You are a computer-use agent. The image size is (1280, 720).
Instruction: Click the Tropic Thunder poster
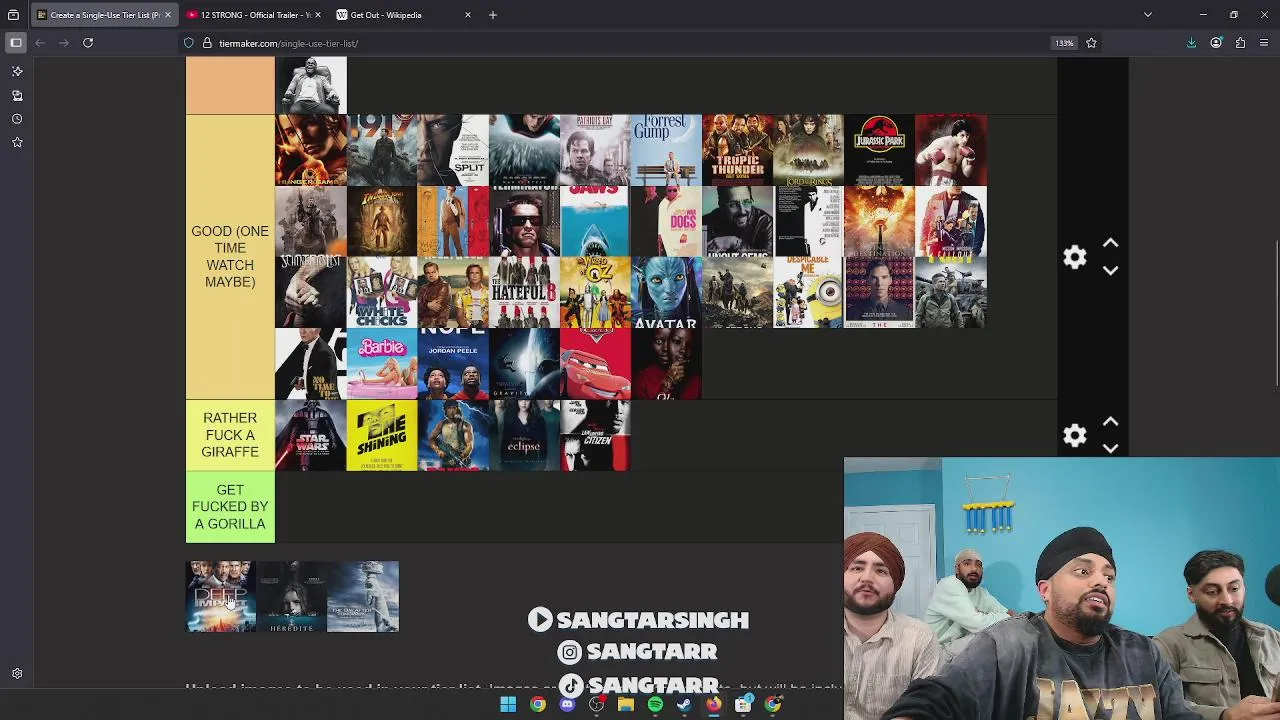[737, 150]
